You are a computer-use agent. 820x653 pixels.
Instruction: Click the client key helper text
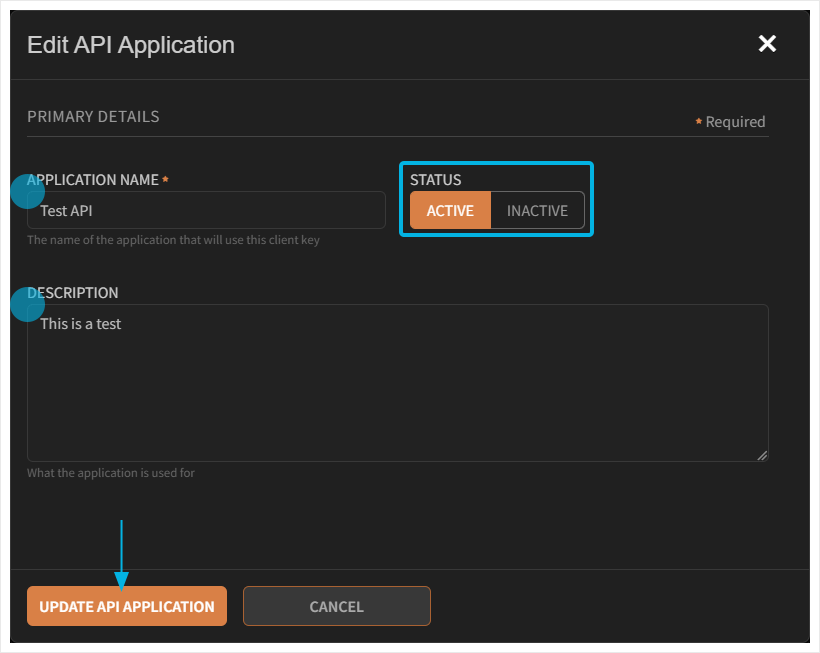click(173, 240)
